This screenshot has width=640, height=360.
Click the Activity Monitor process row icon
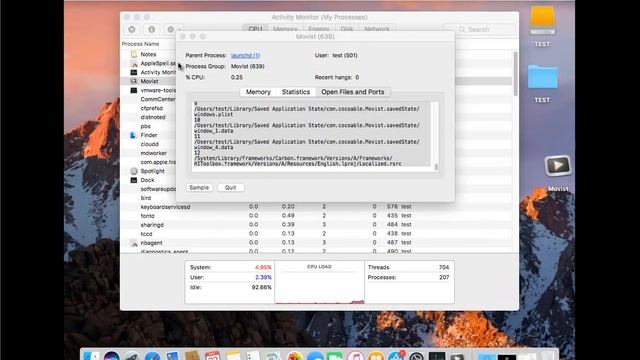point(134,72)
